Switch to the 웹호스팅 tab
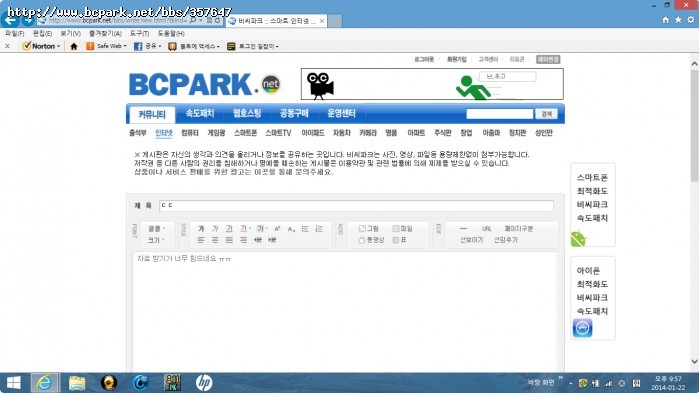The height and width of the screenshot is (393, 700). [247, 113]
